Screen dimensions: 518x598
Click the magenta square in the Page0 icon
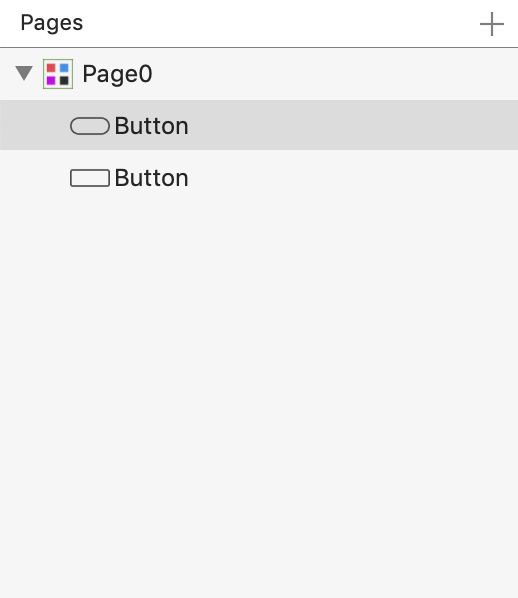coord(51,80)
